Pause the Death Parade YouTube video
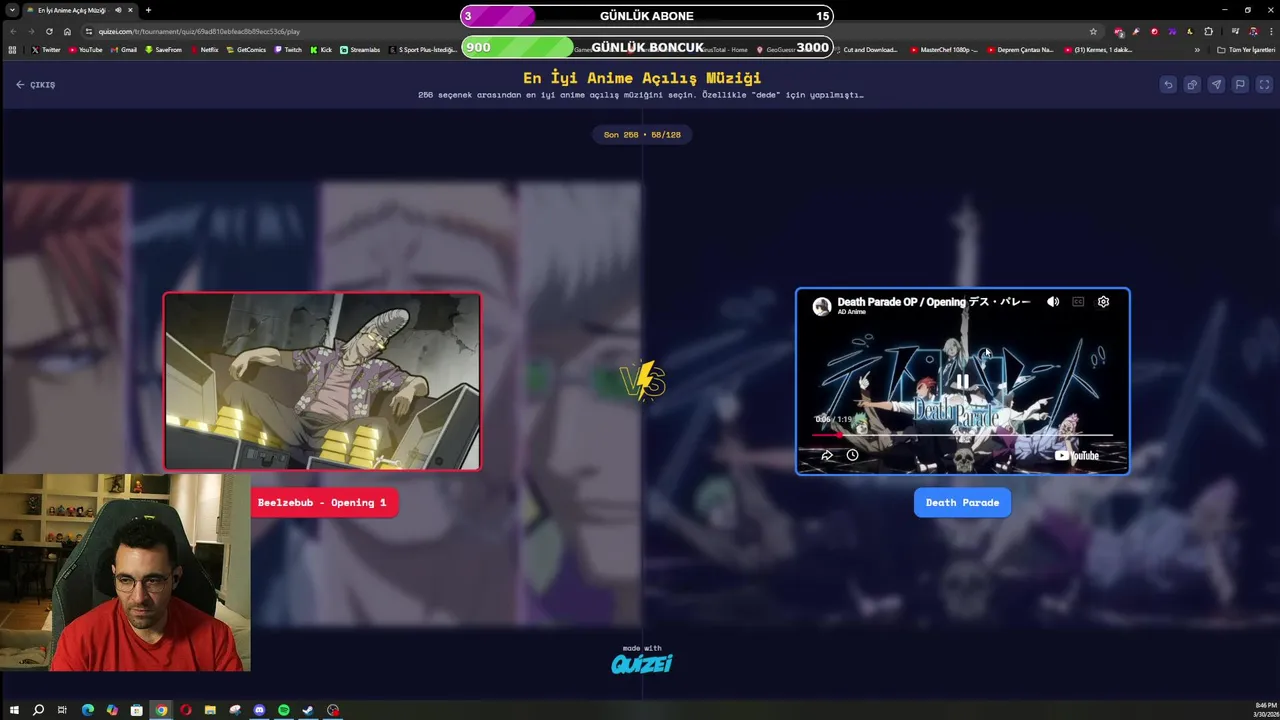The image size is (1280, 720). click(x=962, y=382)
